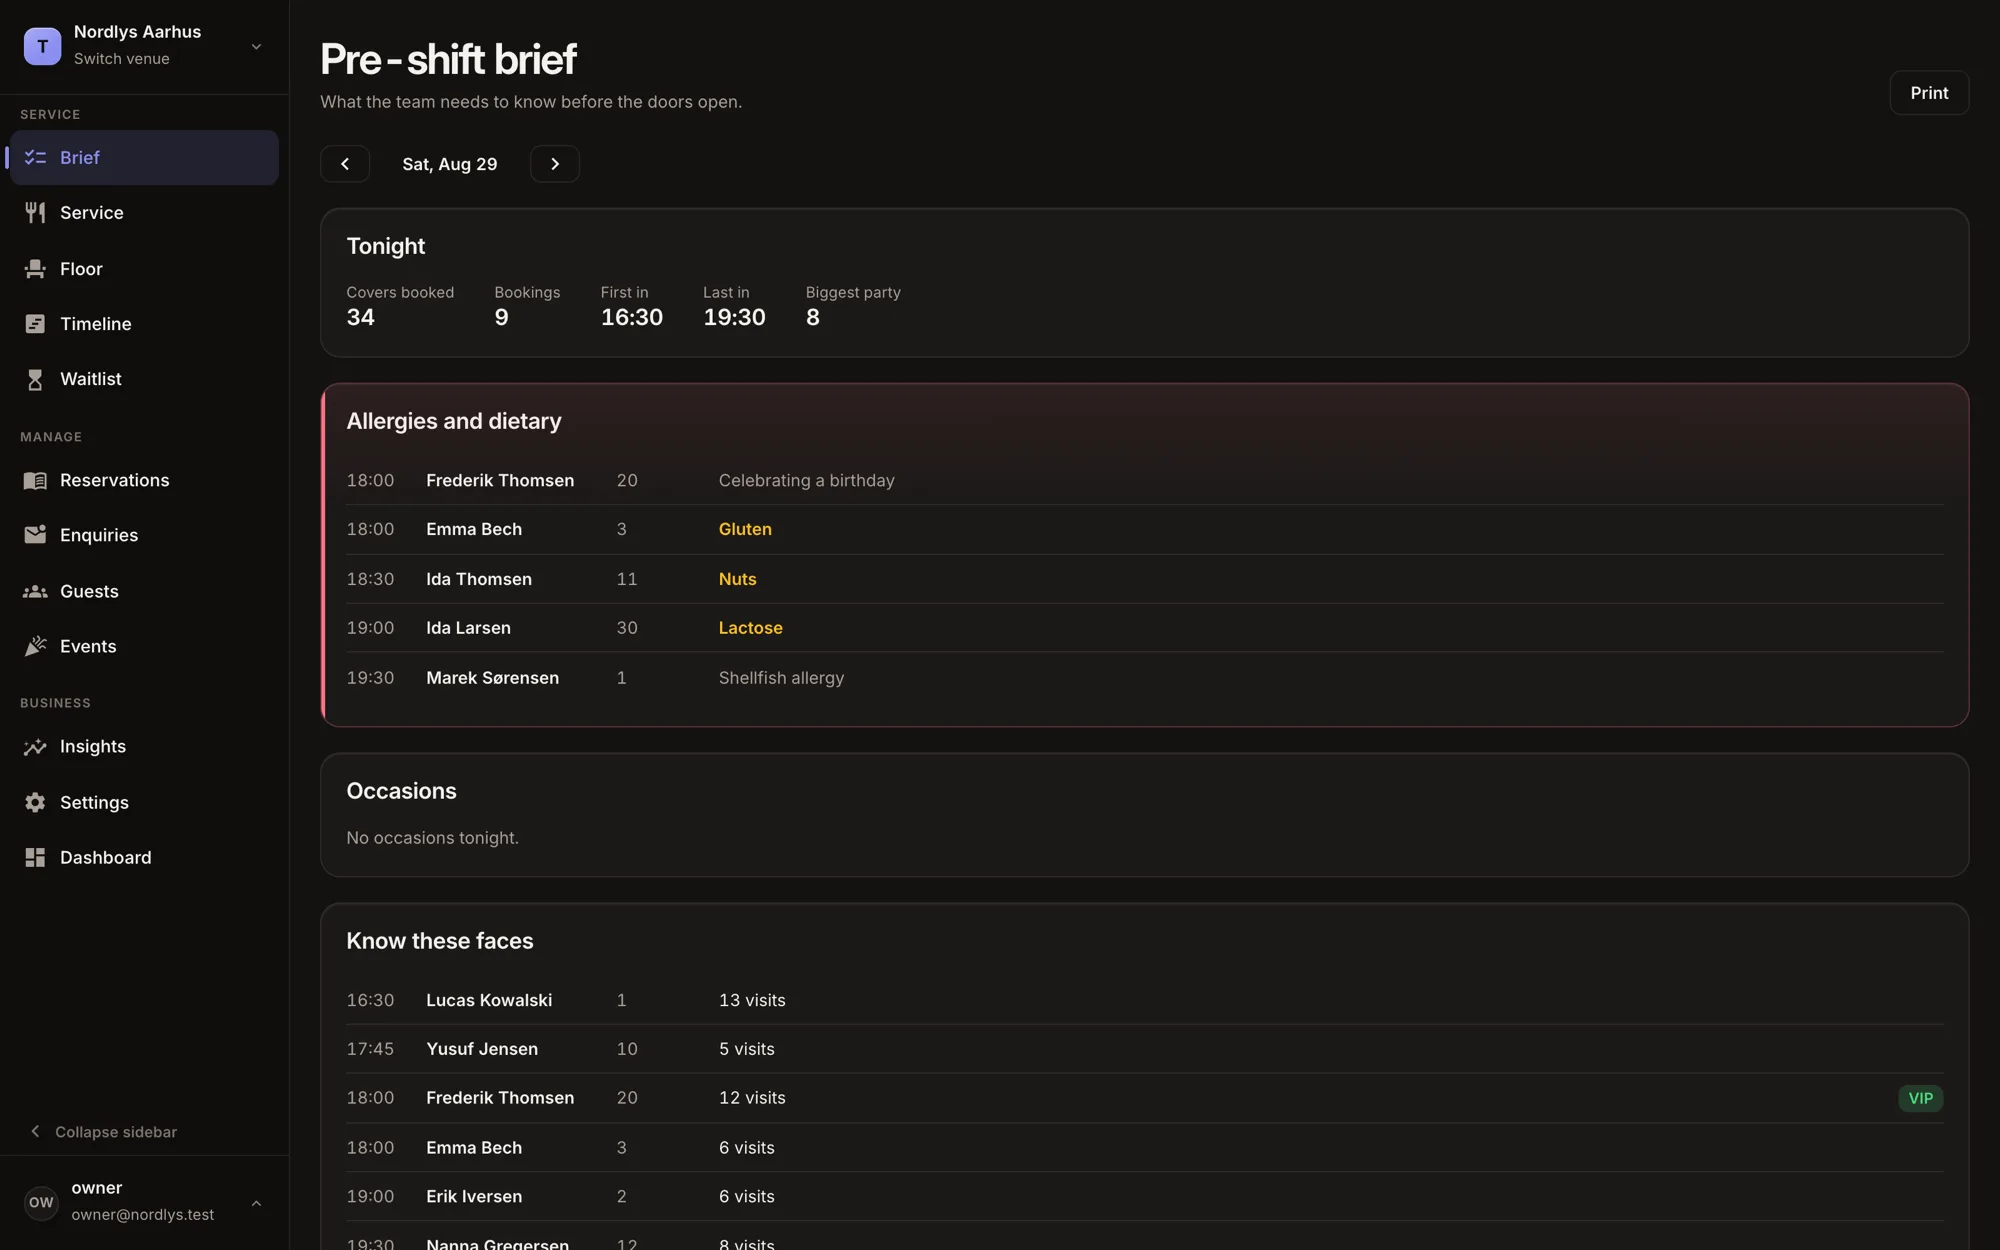This screenshot has height=1250, width=2000.
Task: Click the VIP badge on Frederik Thomsen
Action: point(1920,1098)
